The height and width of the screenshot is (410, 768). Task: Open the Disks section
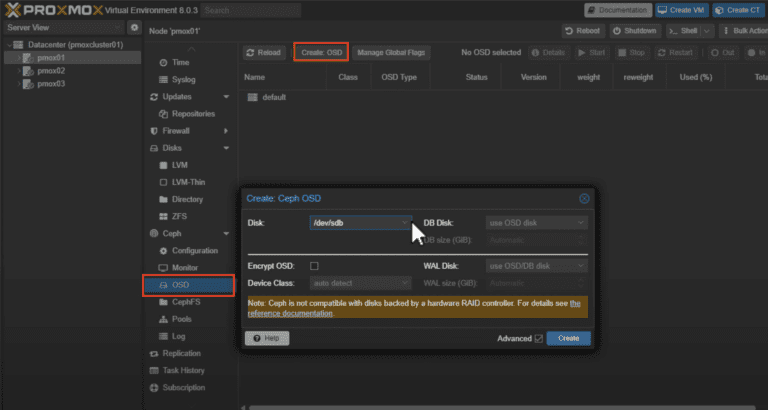(172, 148)
